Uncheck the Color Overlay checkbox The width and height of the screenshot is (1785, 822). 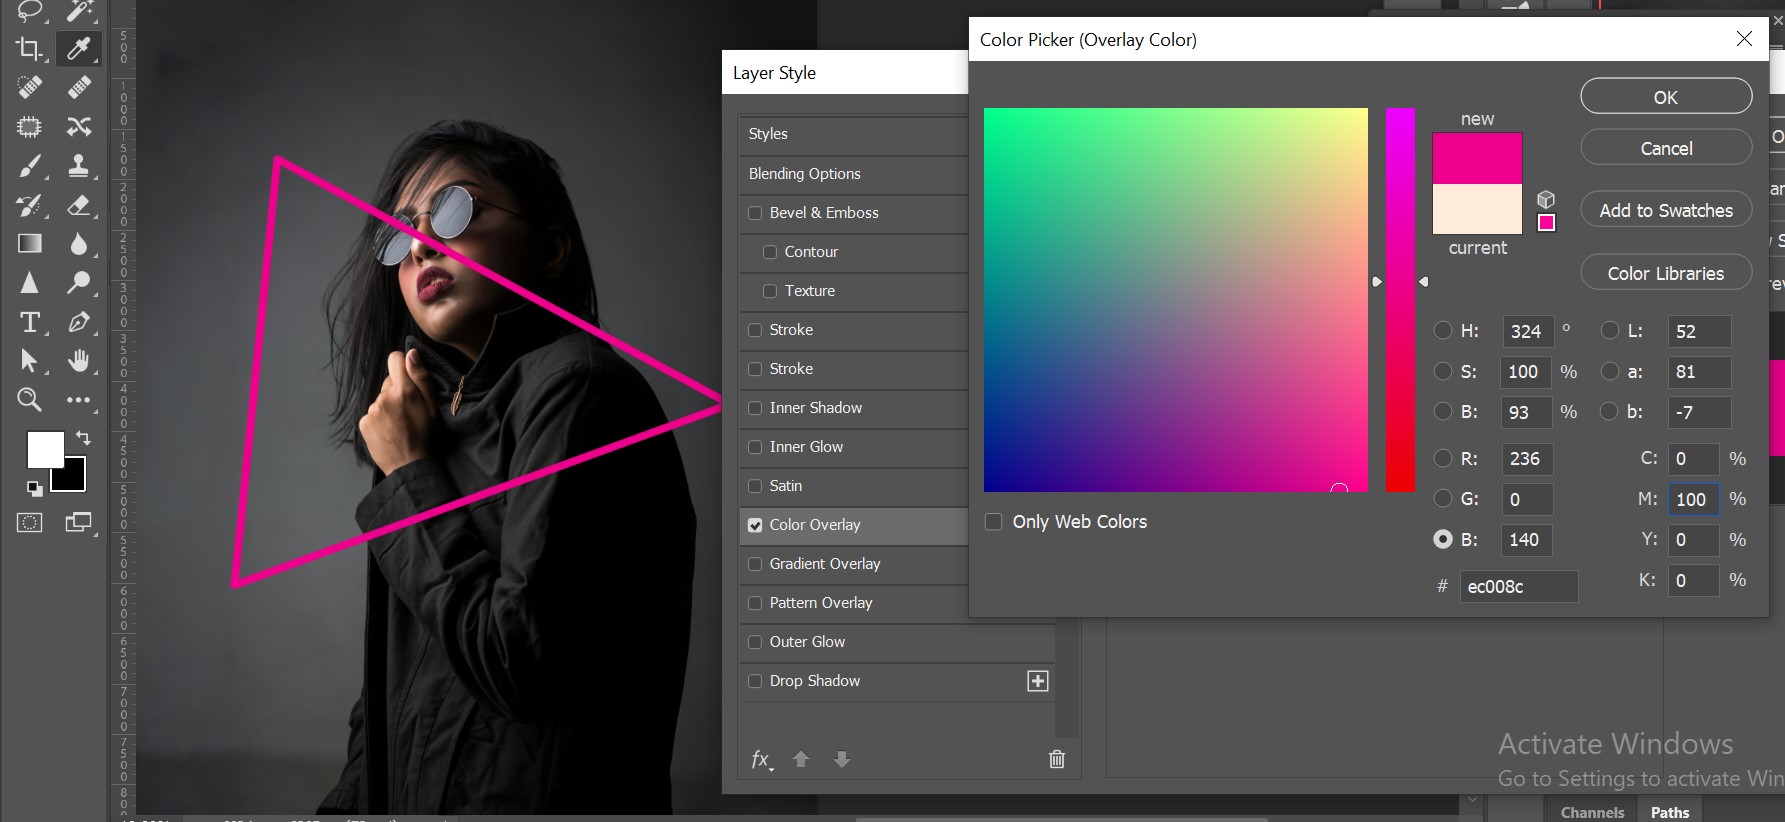[755, 525]
